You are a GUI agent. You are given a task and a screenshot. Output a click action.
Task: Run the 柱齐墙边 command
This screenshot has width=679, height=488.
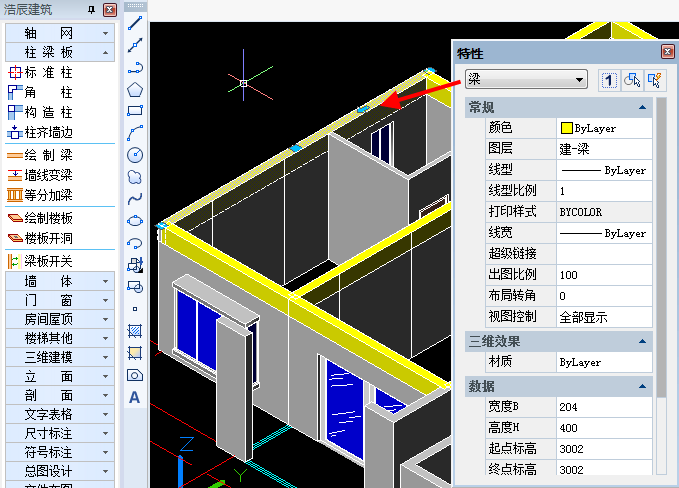click(40, 133)
